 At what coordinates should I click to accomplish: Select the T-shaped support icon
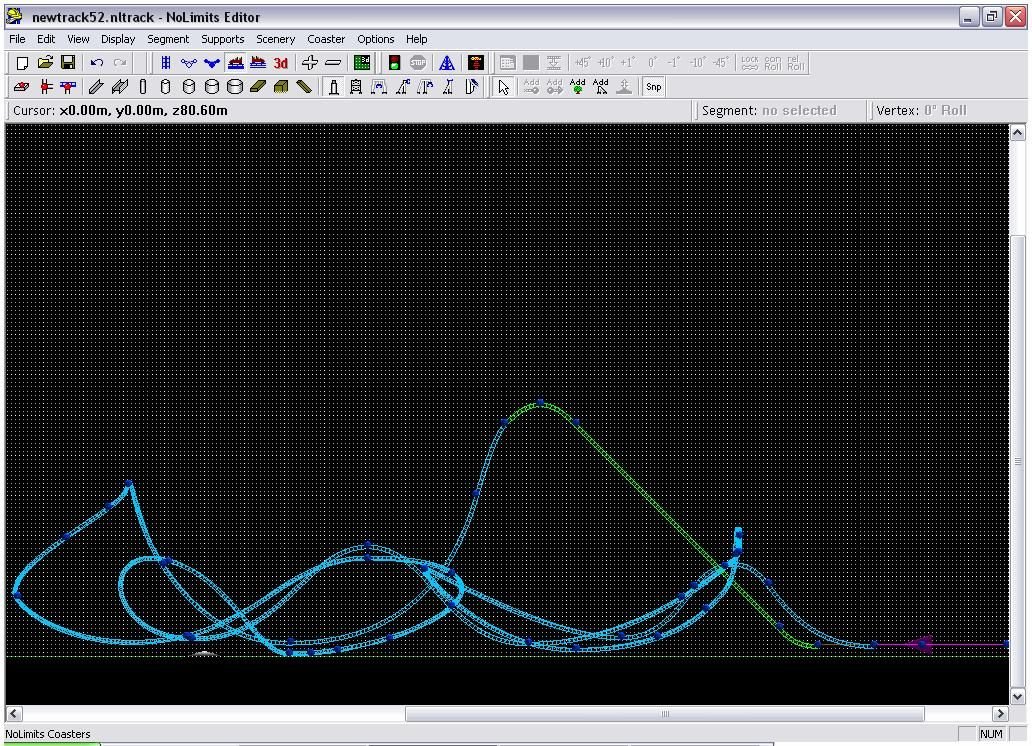[425, 86]
